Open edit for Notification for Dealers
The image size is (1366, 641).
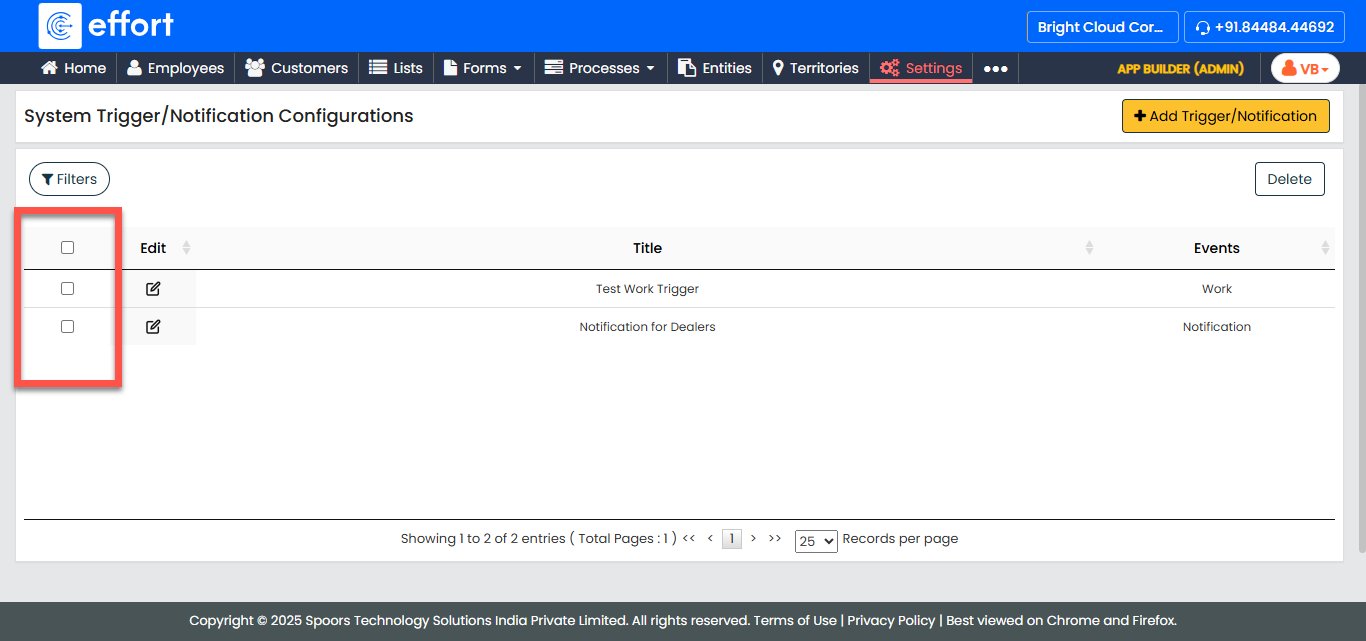153,327
